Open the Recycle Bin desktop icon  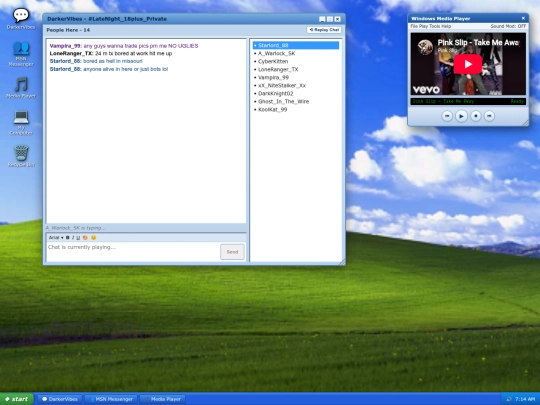click(x=21, y=156)
